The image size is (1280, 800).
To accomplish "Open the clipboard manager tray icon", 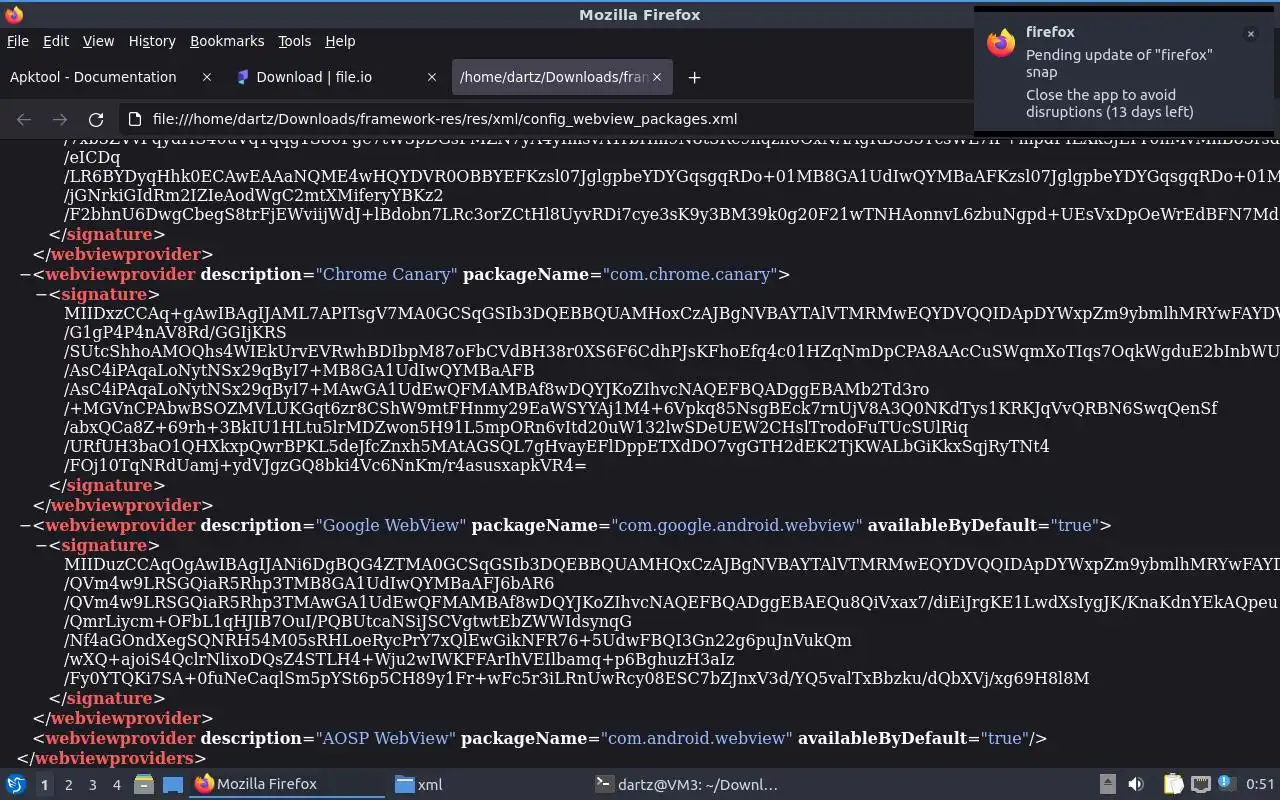I will click(x=1173, y=784).
